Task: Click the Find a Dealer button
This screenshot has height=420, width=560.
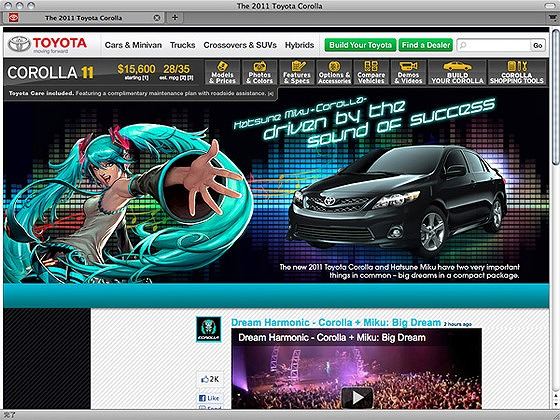Action: (426, 45)
